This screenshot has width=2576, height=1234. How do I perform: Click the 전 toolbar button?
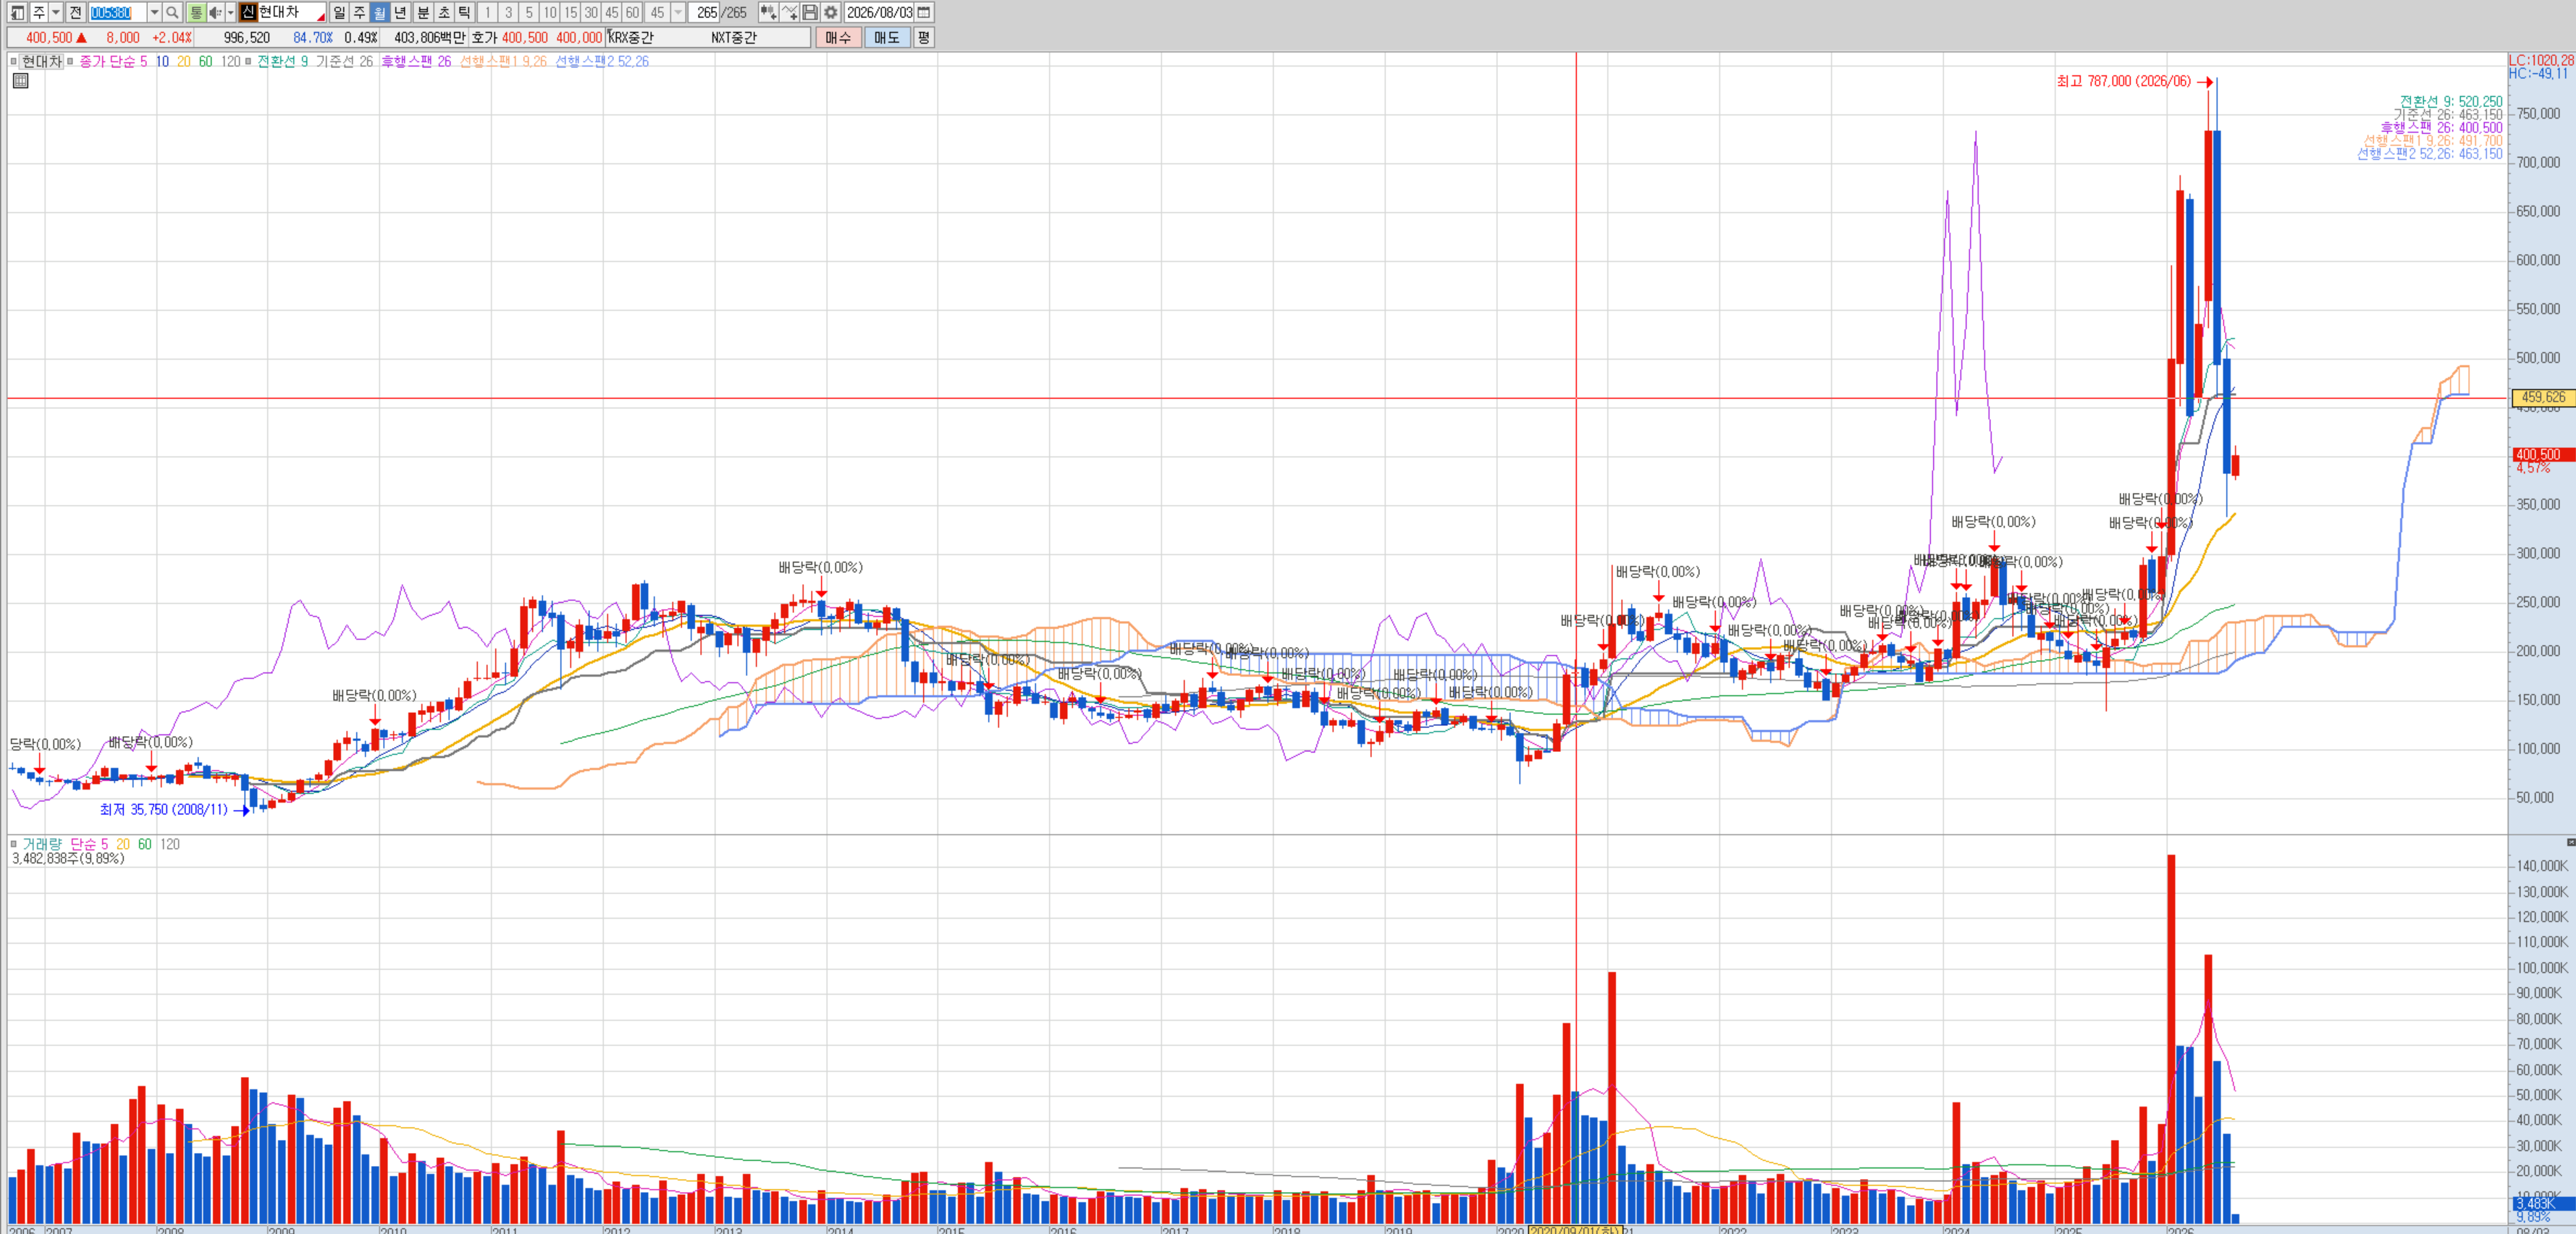[x=75, y=12]
